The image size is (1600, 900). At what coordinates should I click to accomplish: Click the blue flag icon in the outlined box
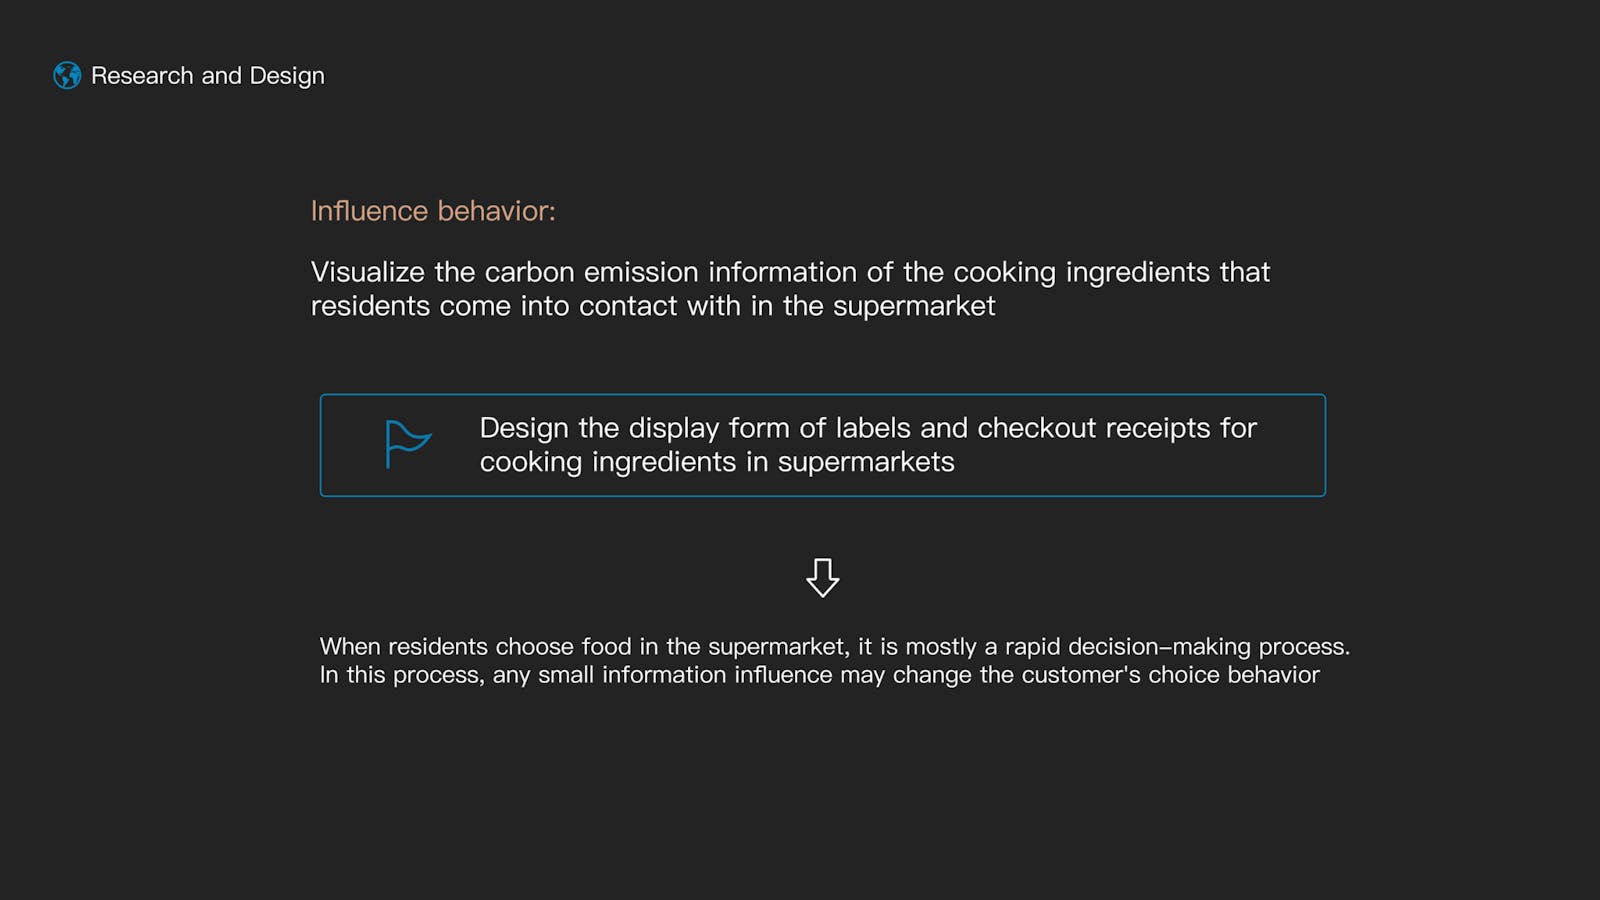click(408, 444)
